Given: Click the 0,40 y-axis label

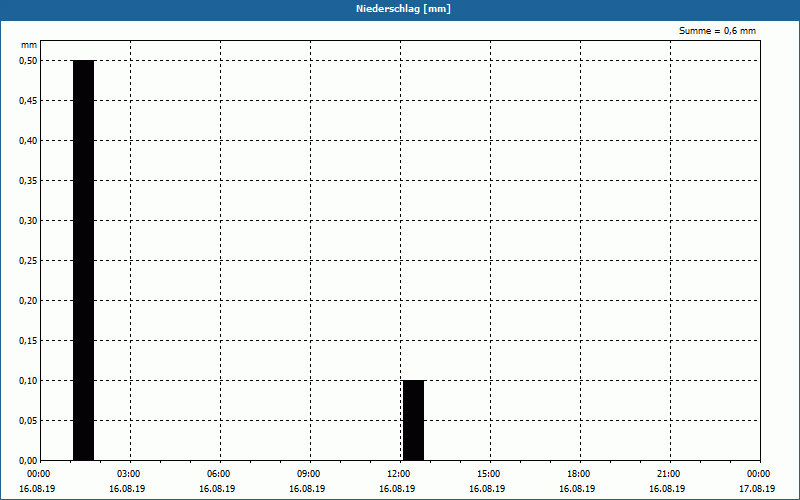Looking at the screenshot, I should click(x=28, y=141).
